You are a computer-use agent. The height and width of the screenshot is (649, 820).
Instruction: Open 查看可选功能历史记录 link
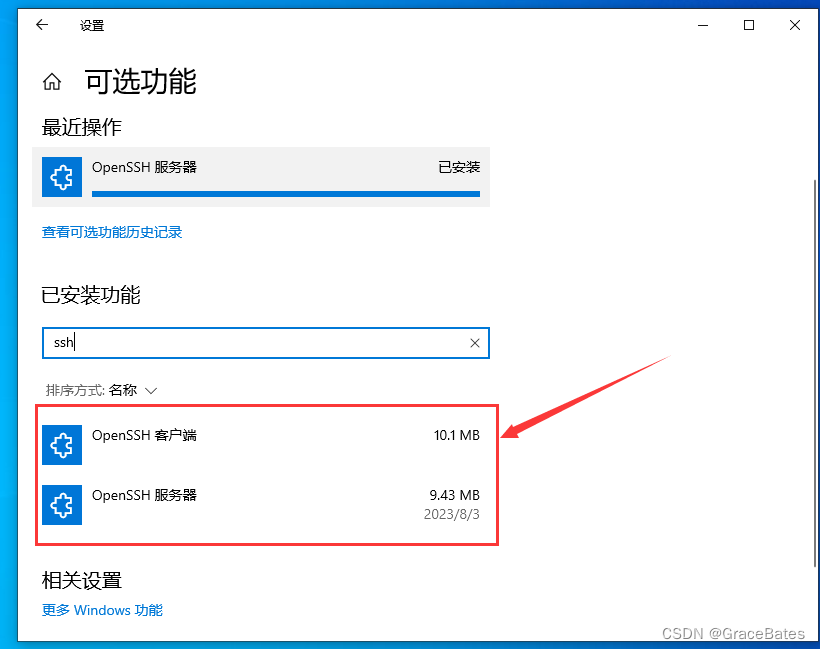pos(112,232)
